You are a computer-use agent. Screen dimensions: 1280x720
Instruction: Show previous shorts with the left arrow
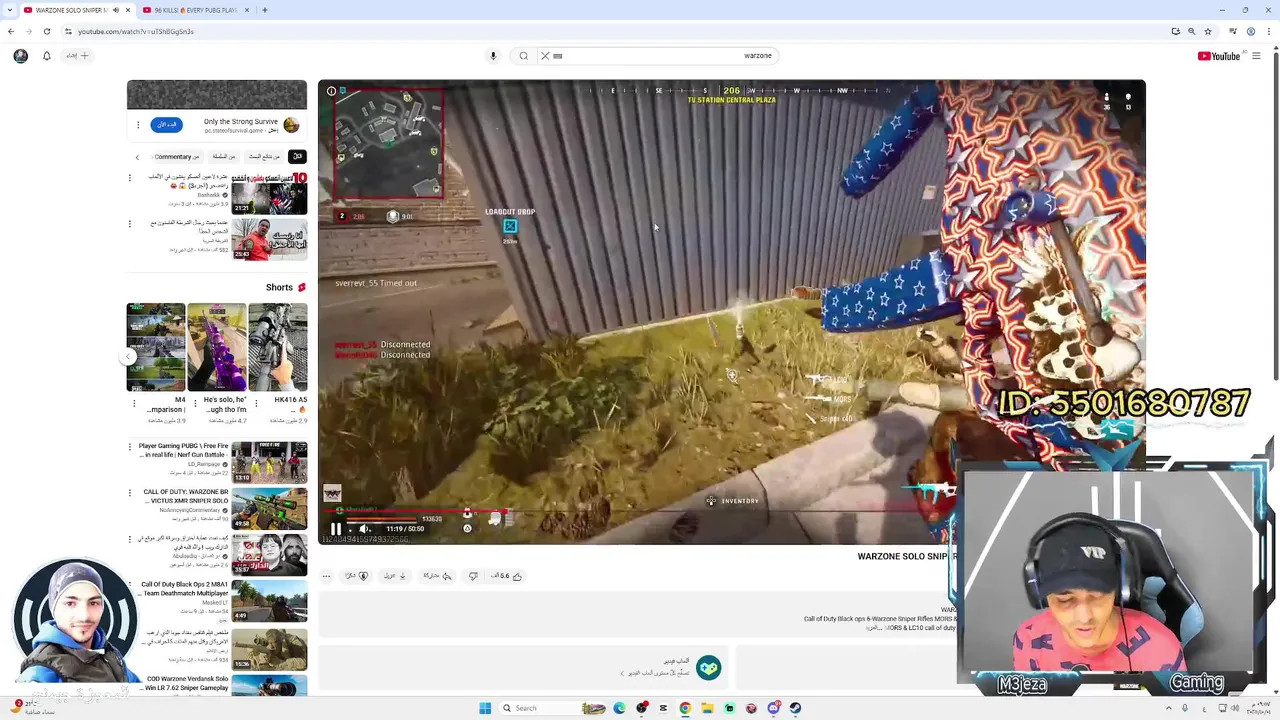pyautogui.click(x=128, y=356)
